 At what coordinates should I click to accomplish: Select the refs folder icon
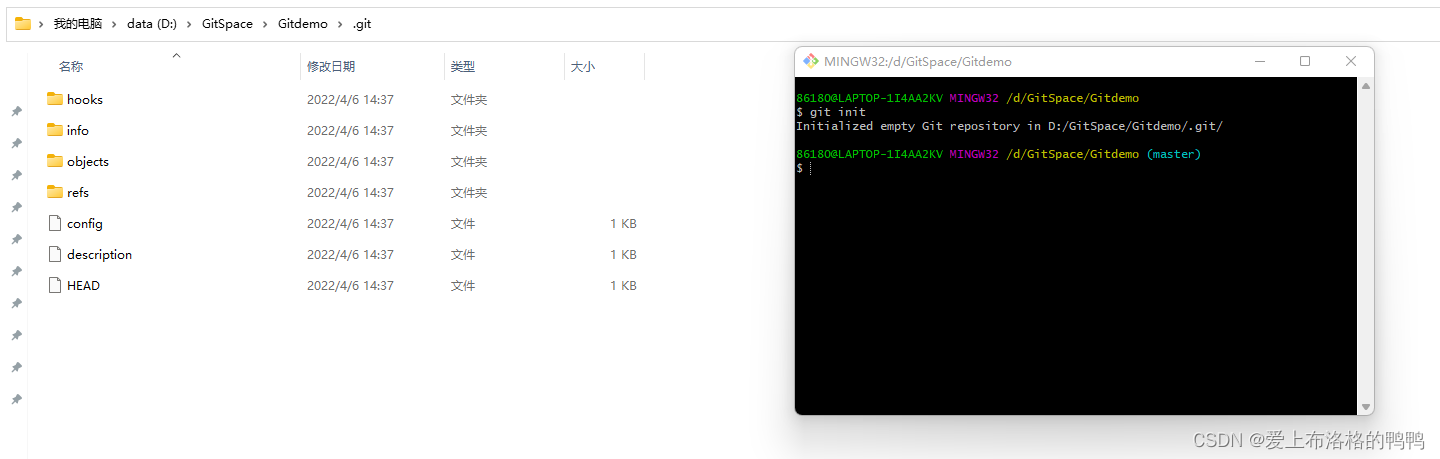click(x=55, y=192)
